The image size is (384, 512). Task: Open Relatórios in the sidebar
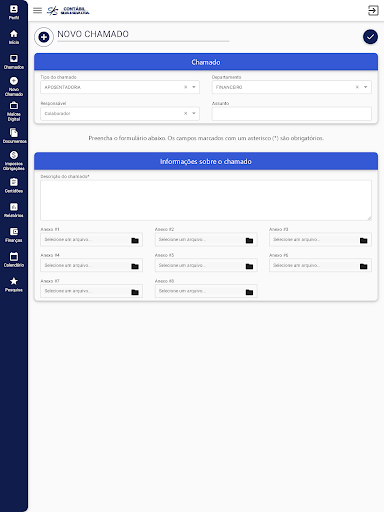[x=14, y=210]
